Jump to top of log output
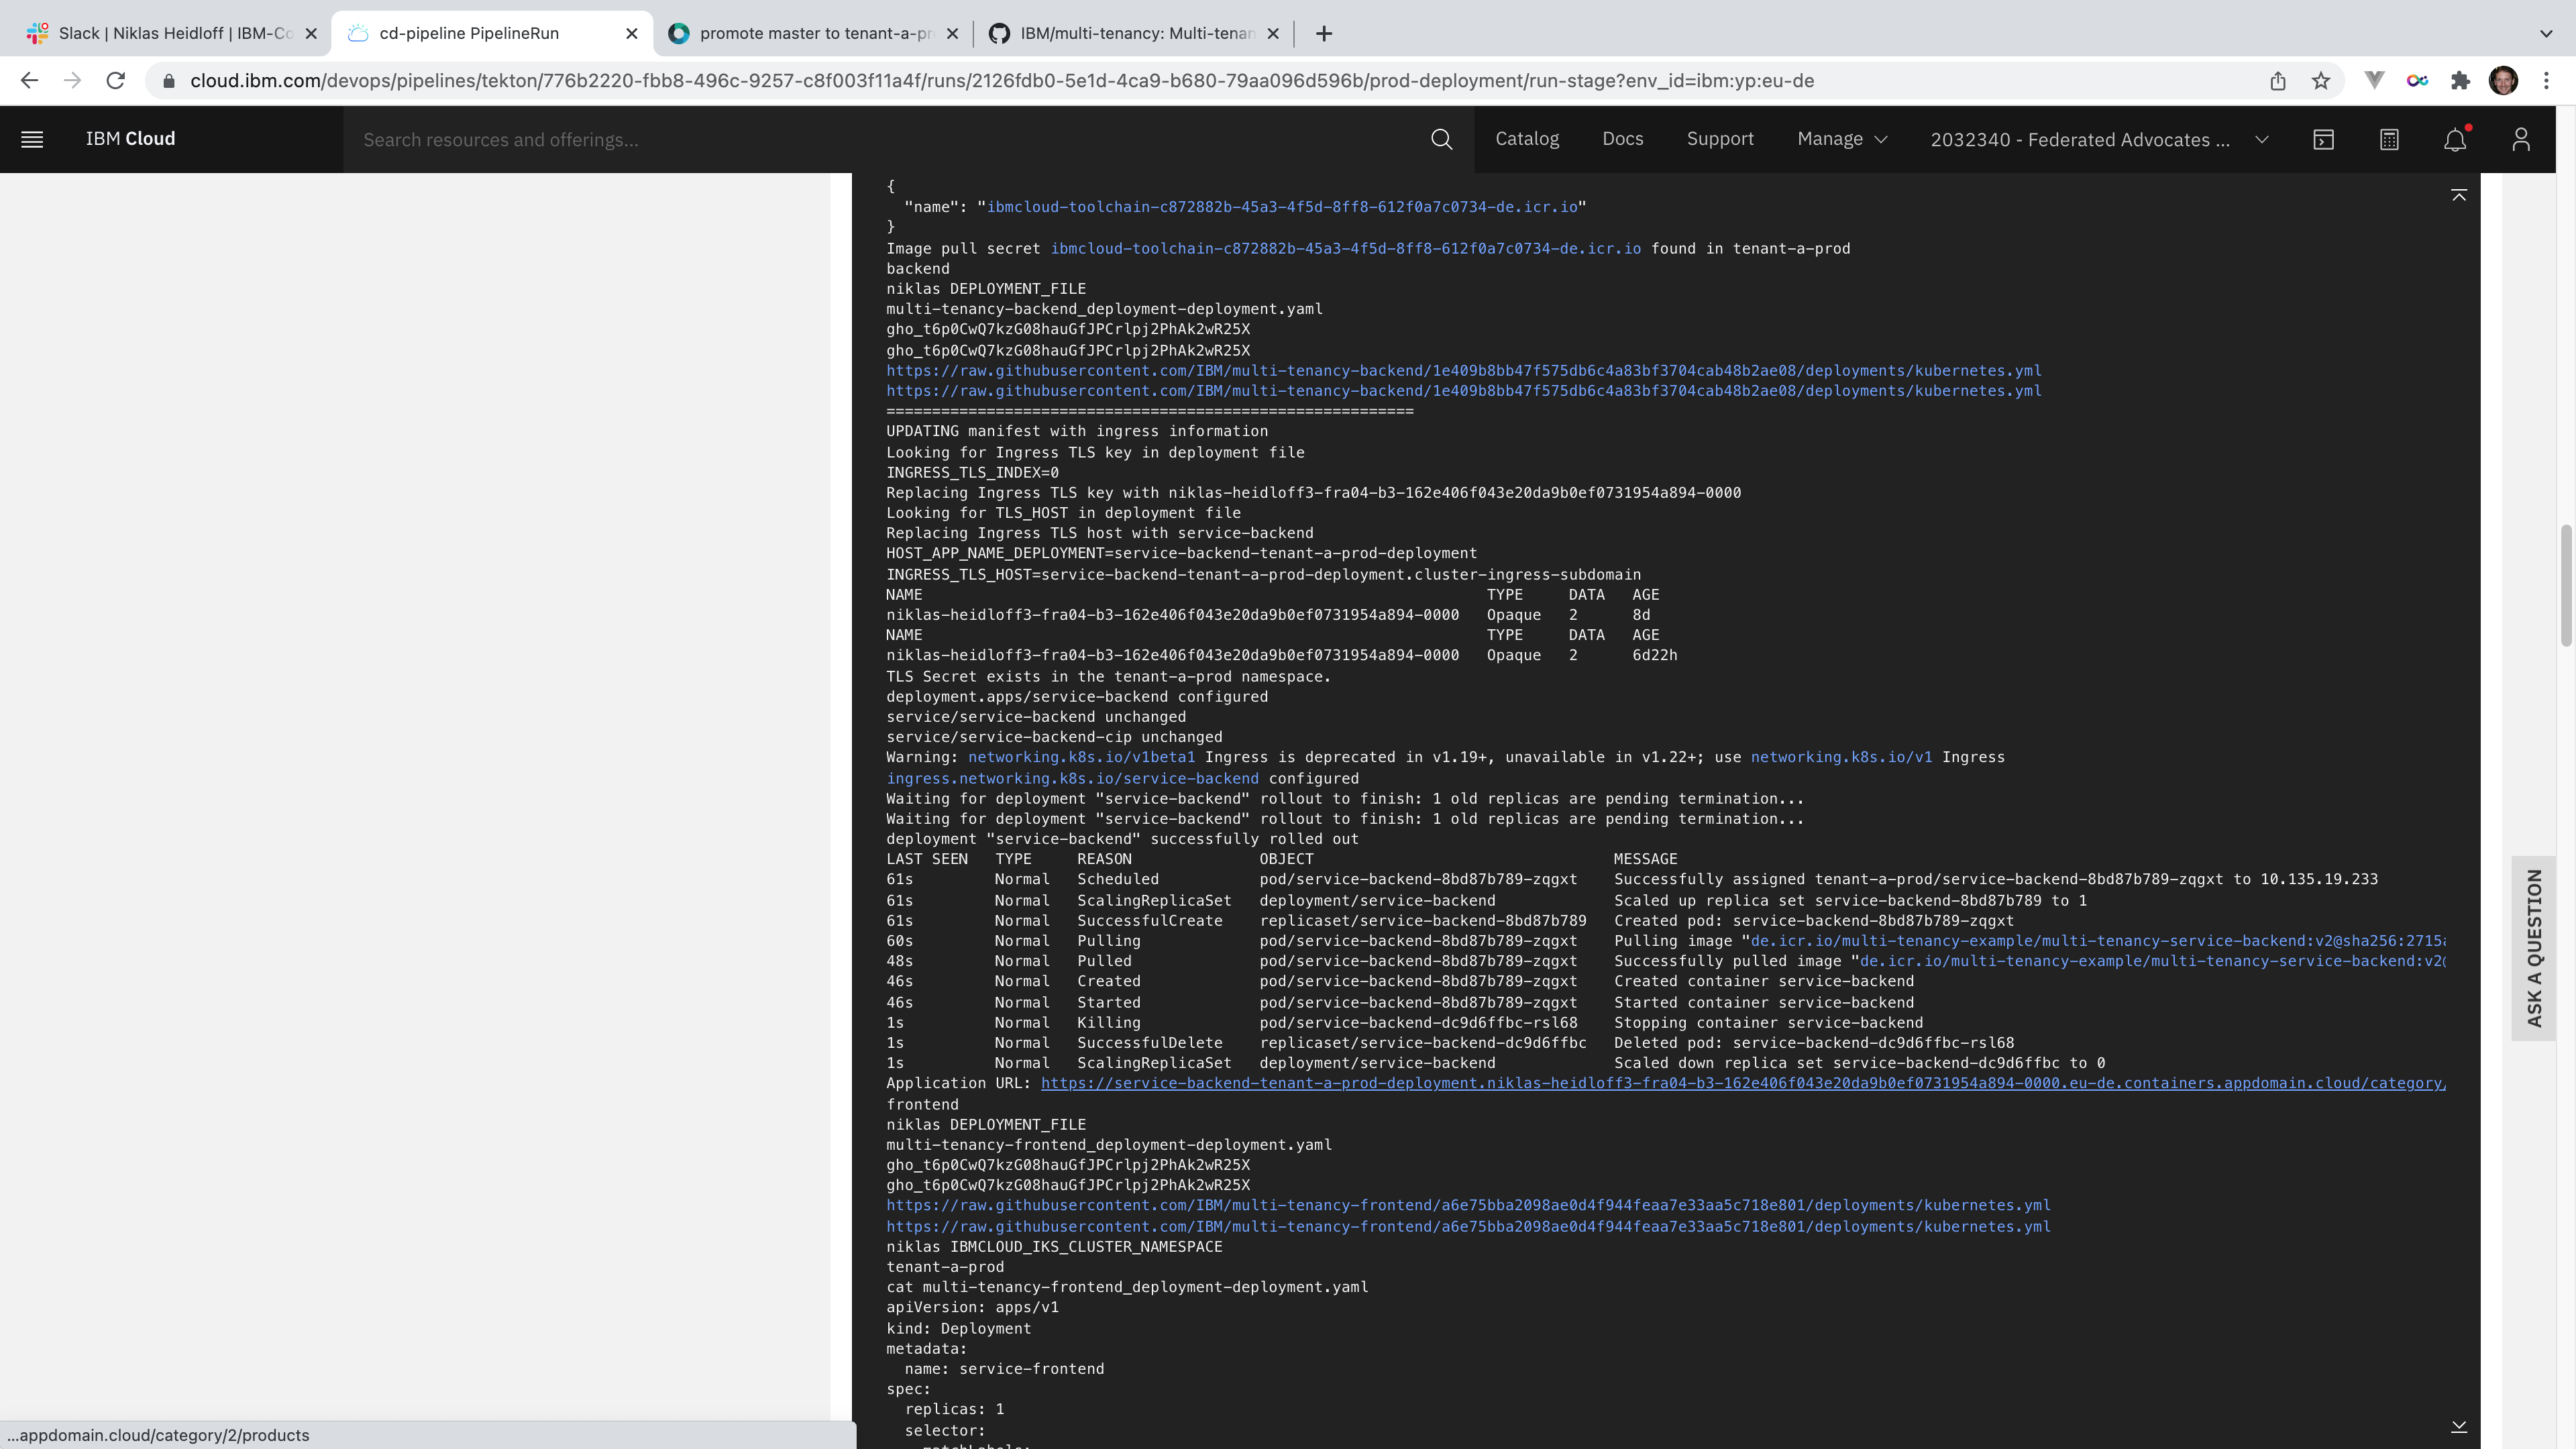The image size is (2576, 1449). (x=2459, y=195)
